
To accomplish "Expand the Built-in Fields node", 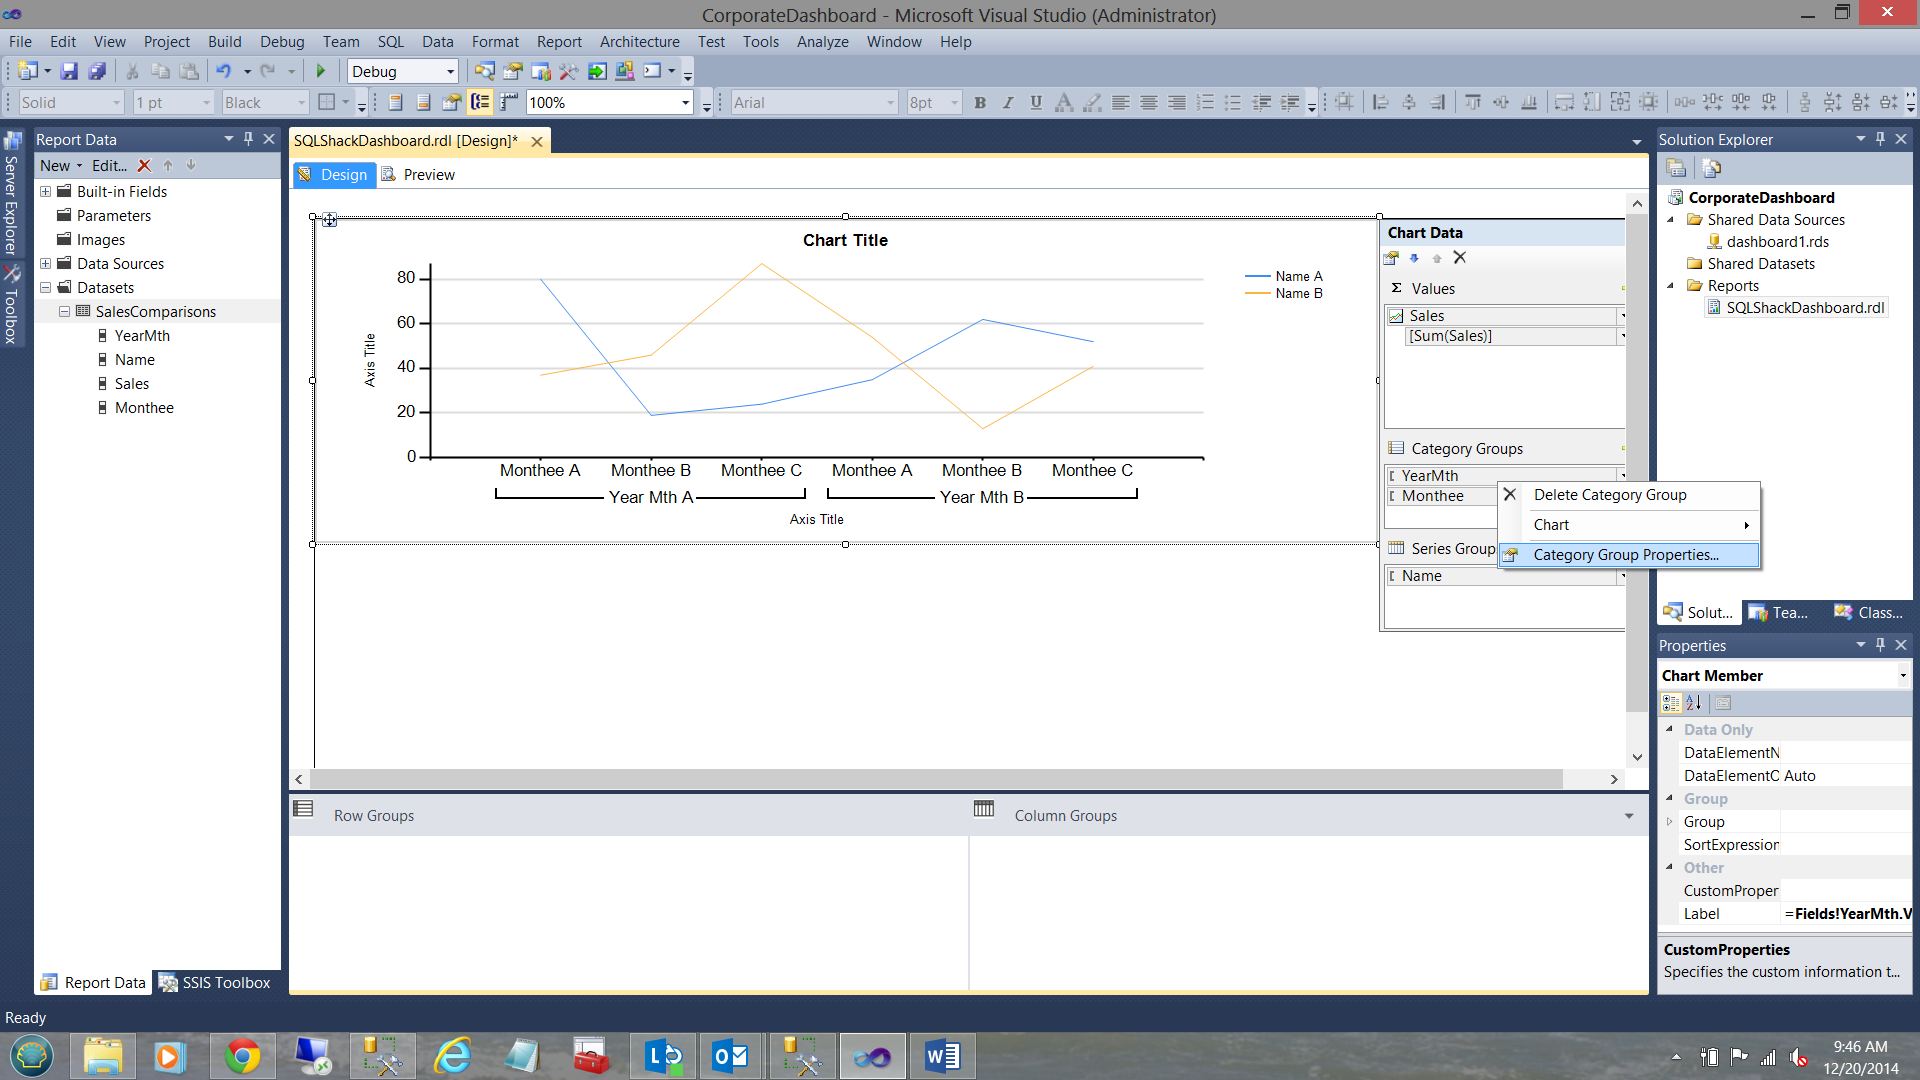I will click(45, 192).
